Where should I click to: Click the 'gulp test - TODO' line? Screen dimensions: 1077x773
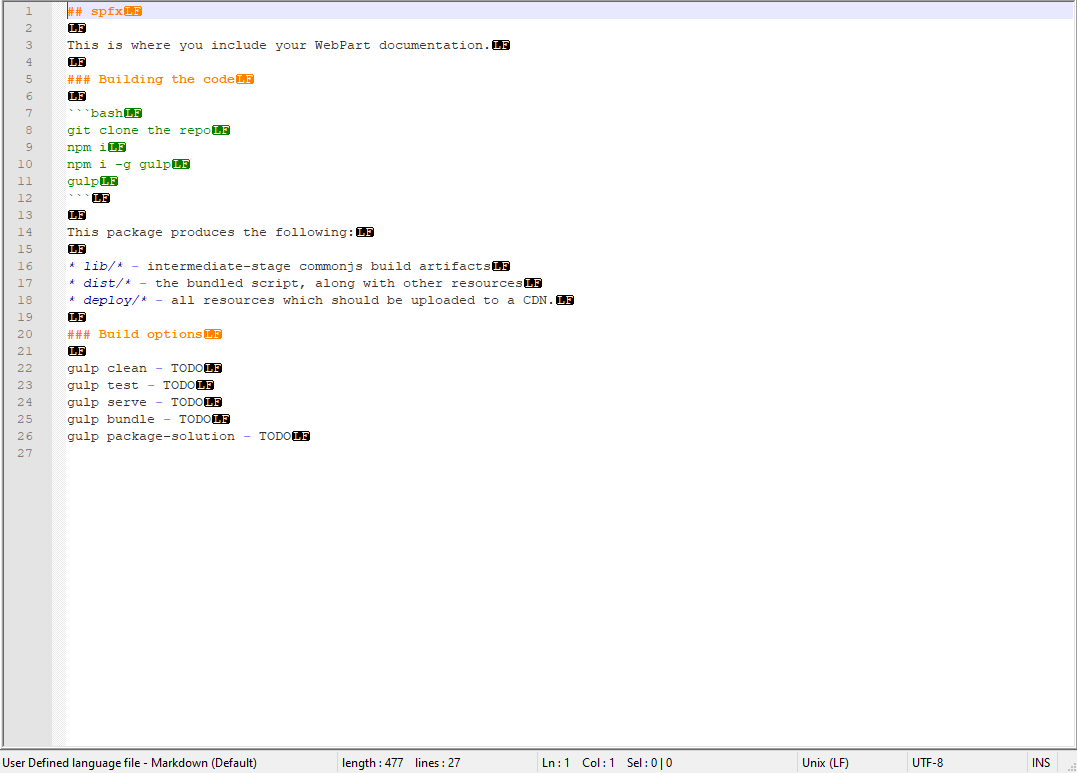pos(131,385)
